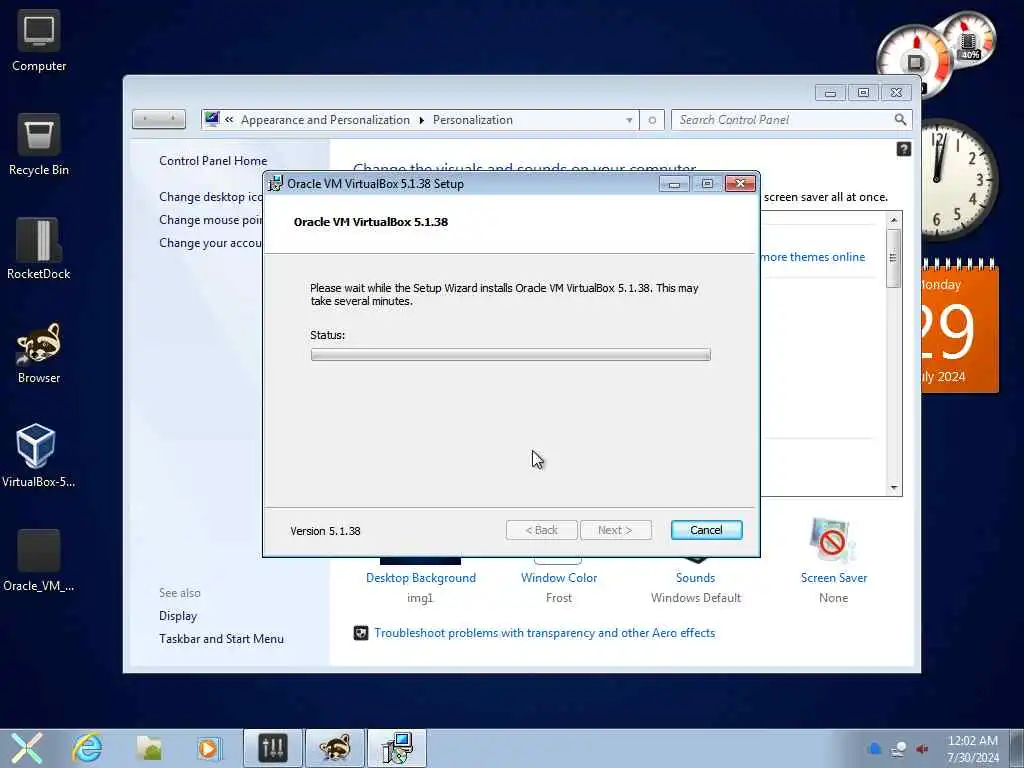The width and height of the screenshot is (1024, 768).
Task: Open Control Panel Home link
Action: 213,161
